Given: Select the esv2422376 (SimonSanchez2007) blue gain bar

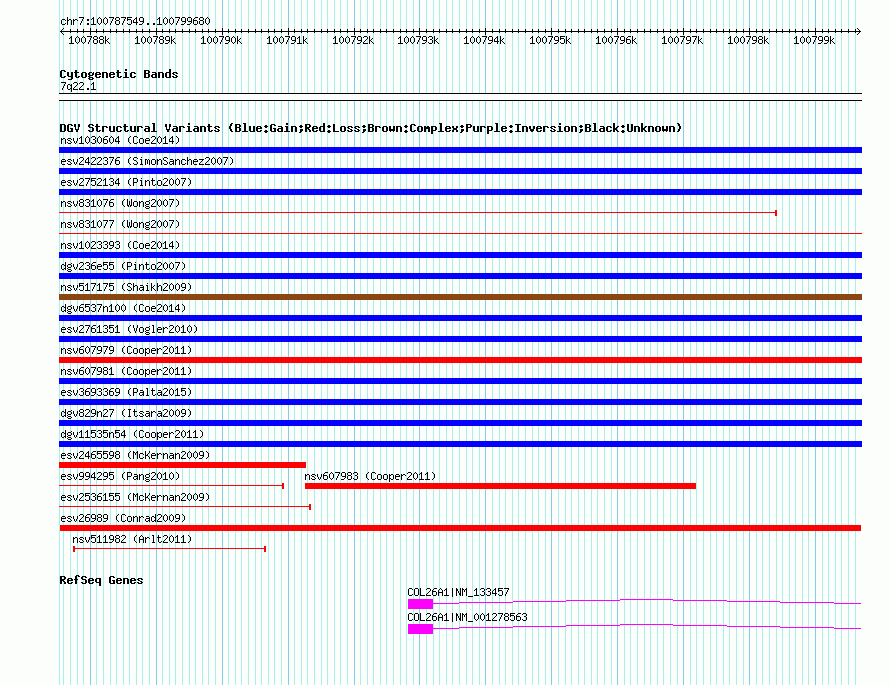Looking at the screenshot, I should [460, 171].
